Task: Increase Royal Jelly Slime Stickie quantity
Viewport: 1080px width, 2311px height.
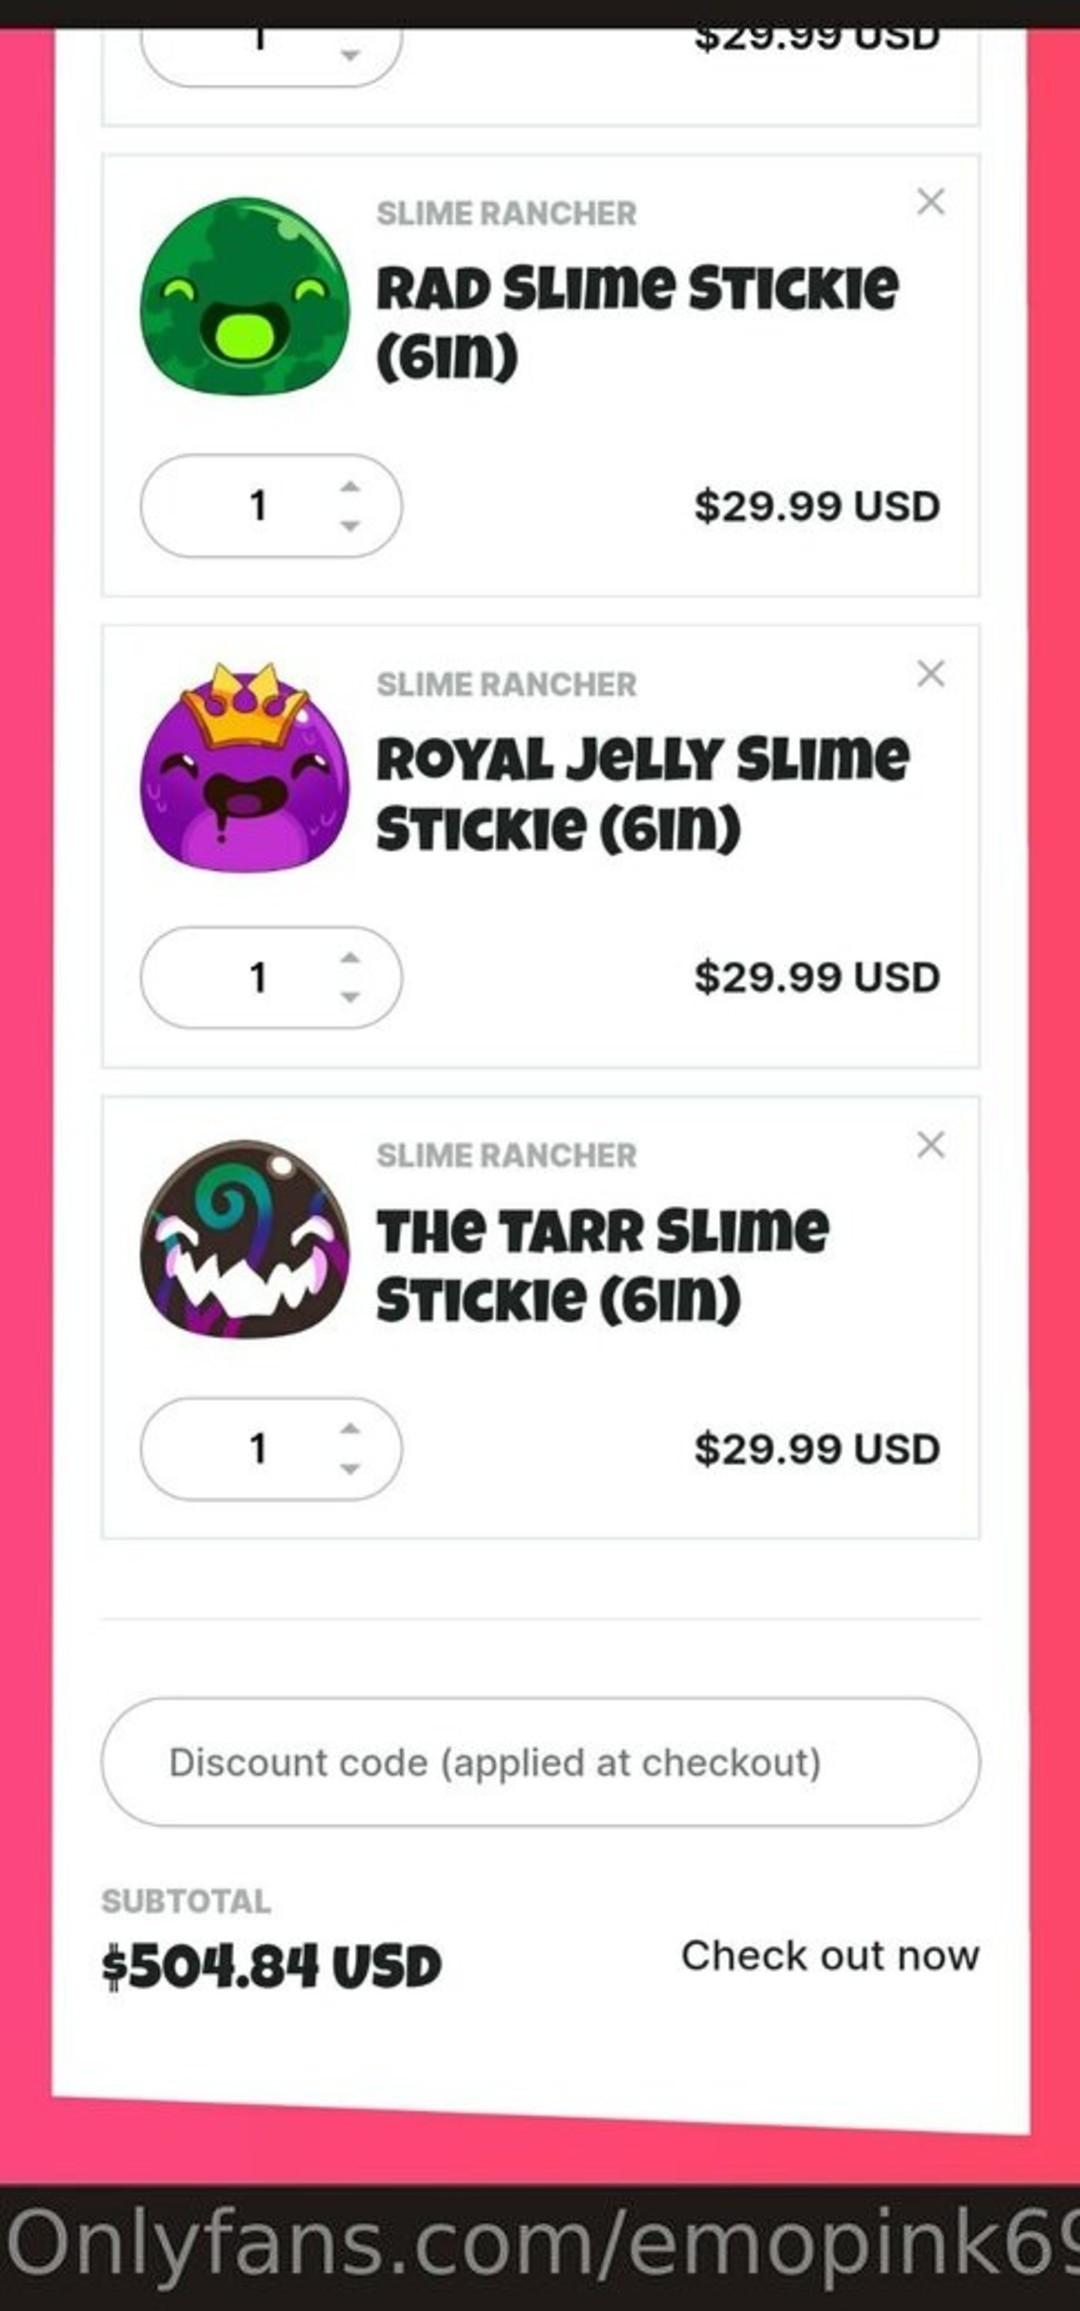Action: (x=350, y=958)
